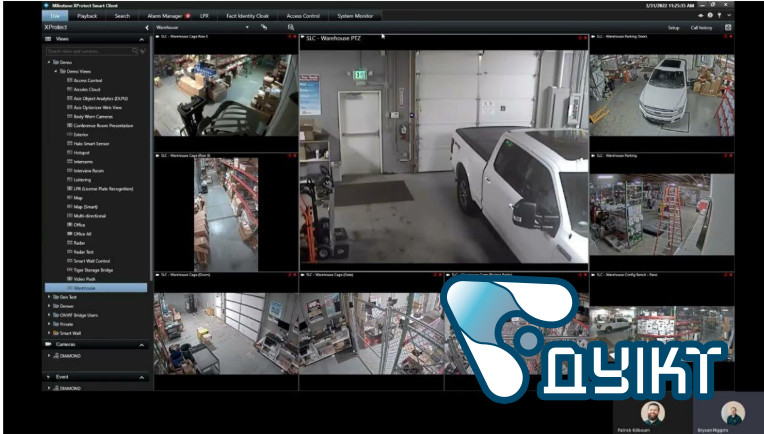
Task: Open the Warehouse view dropdown
Action: point(248,28)
